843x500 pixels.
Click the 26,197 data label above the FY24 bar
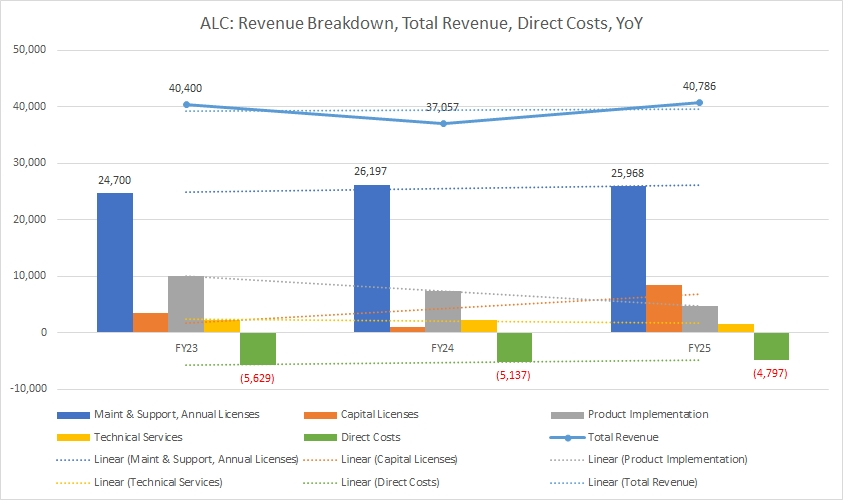(x=370, y=171)
